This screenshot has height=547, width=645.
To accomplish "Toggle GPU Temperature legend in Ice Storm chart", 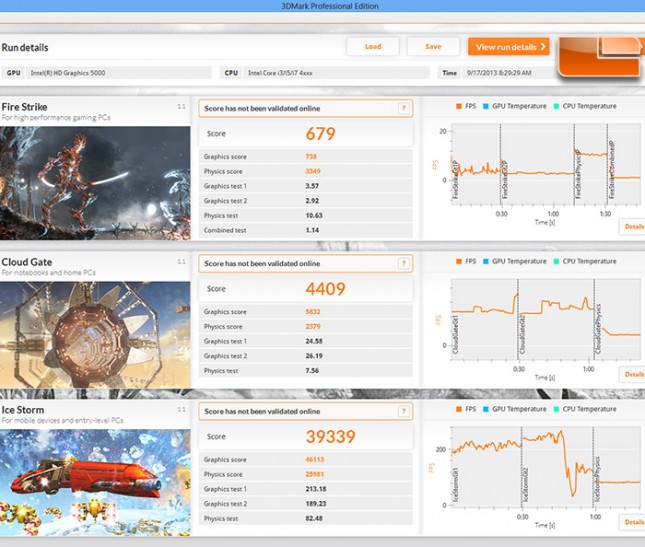I will point(515,409).
